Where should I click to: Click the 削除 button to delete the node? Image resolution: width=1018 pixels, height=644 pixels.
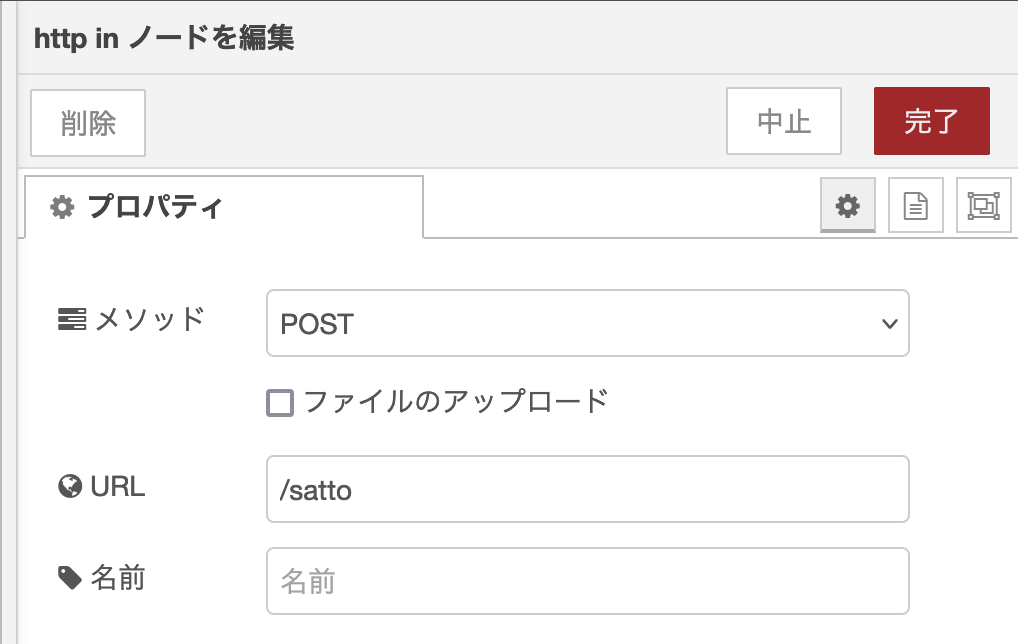87,120
